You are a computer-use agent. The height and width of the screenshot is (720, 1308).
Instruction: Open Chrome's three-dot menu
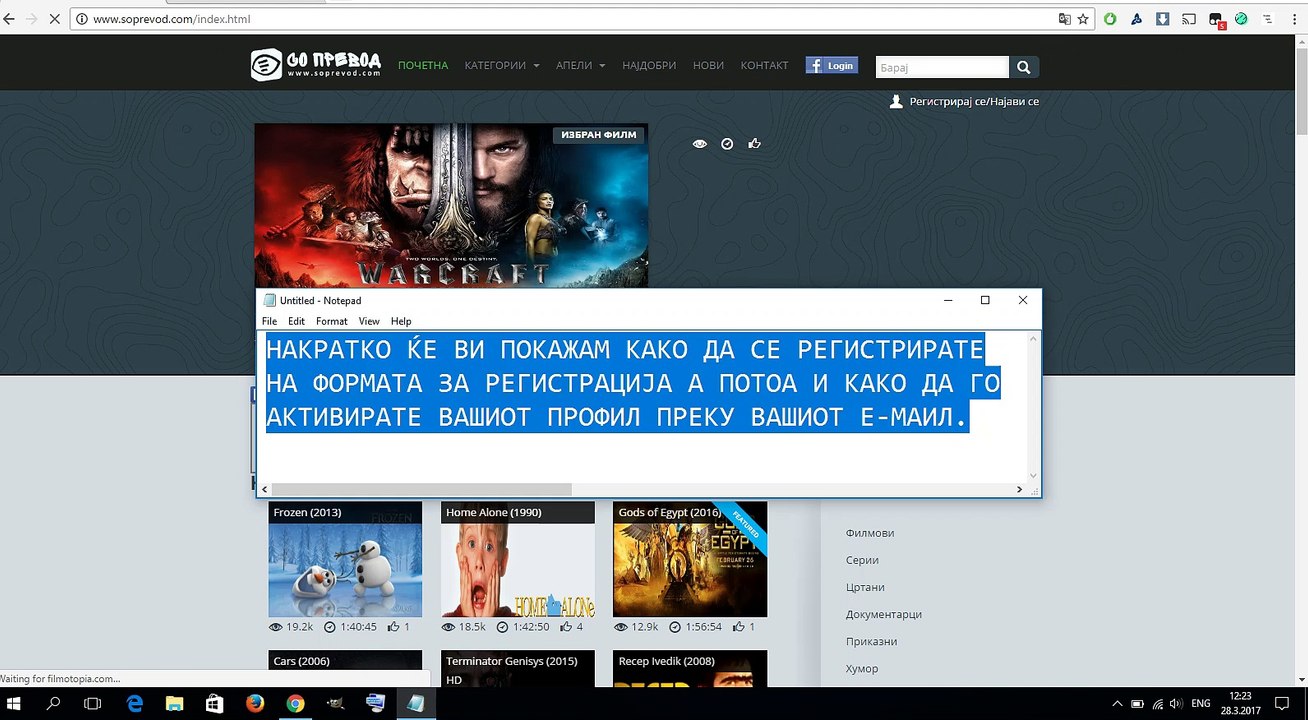click(1293, 19)
